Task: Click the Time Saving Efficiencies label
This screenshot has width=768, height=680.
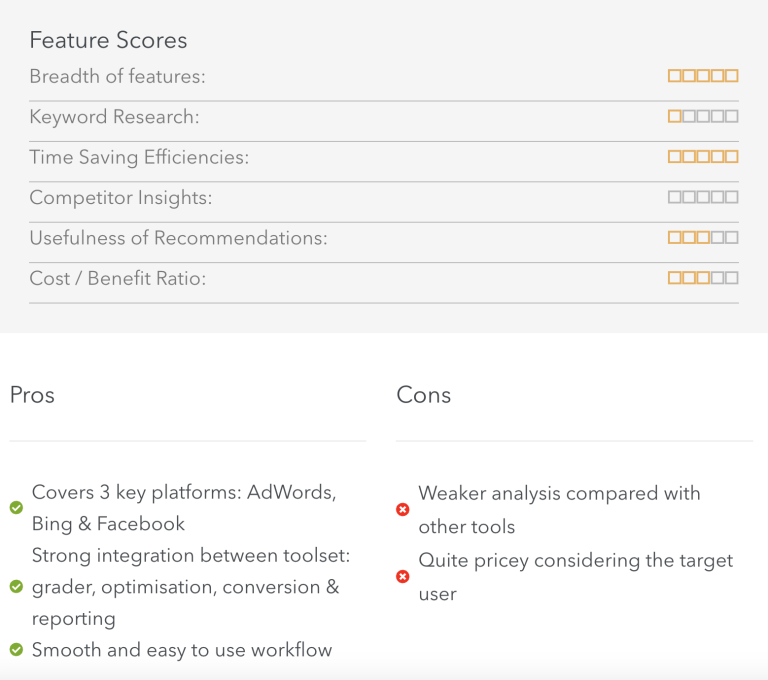Action: click(139, 158)
